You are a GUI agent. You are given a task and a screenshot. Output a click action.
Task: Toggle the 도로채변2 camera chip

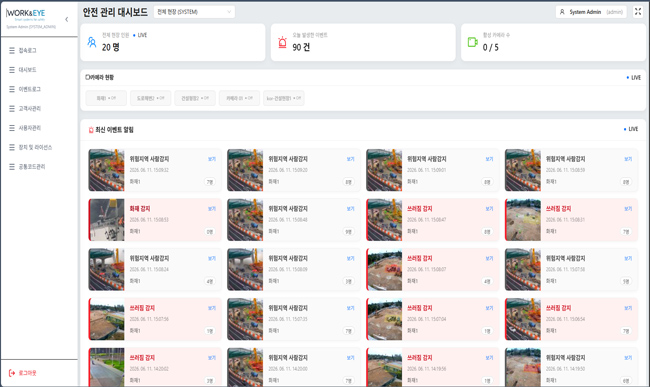tap(150, 98)
